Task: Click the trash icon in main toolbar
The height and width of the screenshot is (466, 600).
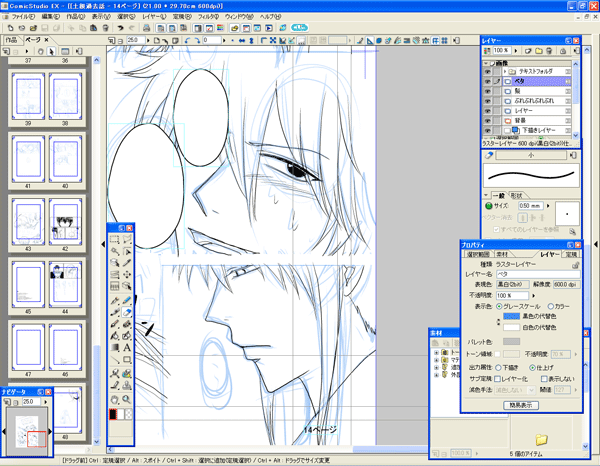Action: [x=106, y=28]
